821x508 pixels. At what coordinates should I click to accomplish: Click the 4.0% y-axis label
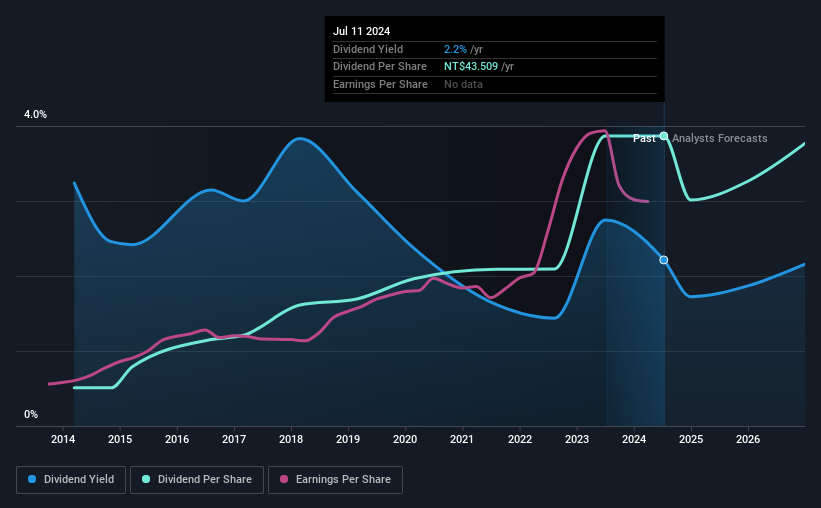coord(35,114)
